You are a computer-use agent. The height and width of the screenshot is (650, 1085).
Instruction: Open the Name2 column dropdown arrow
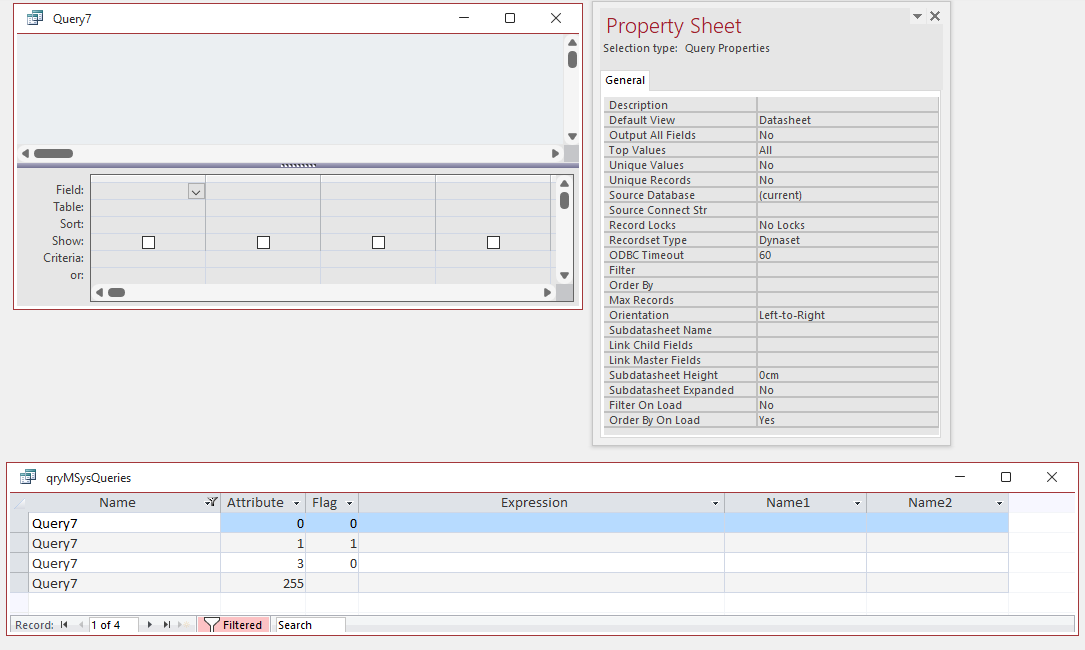(999, 503)
